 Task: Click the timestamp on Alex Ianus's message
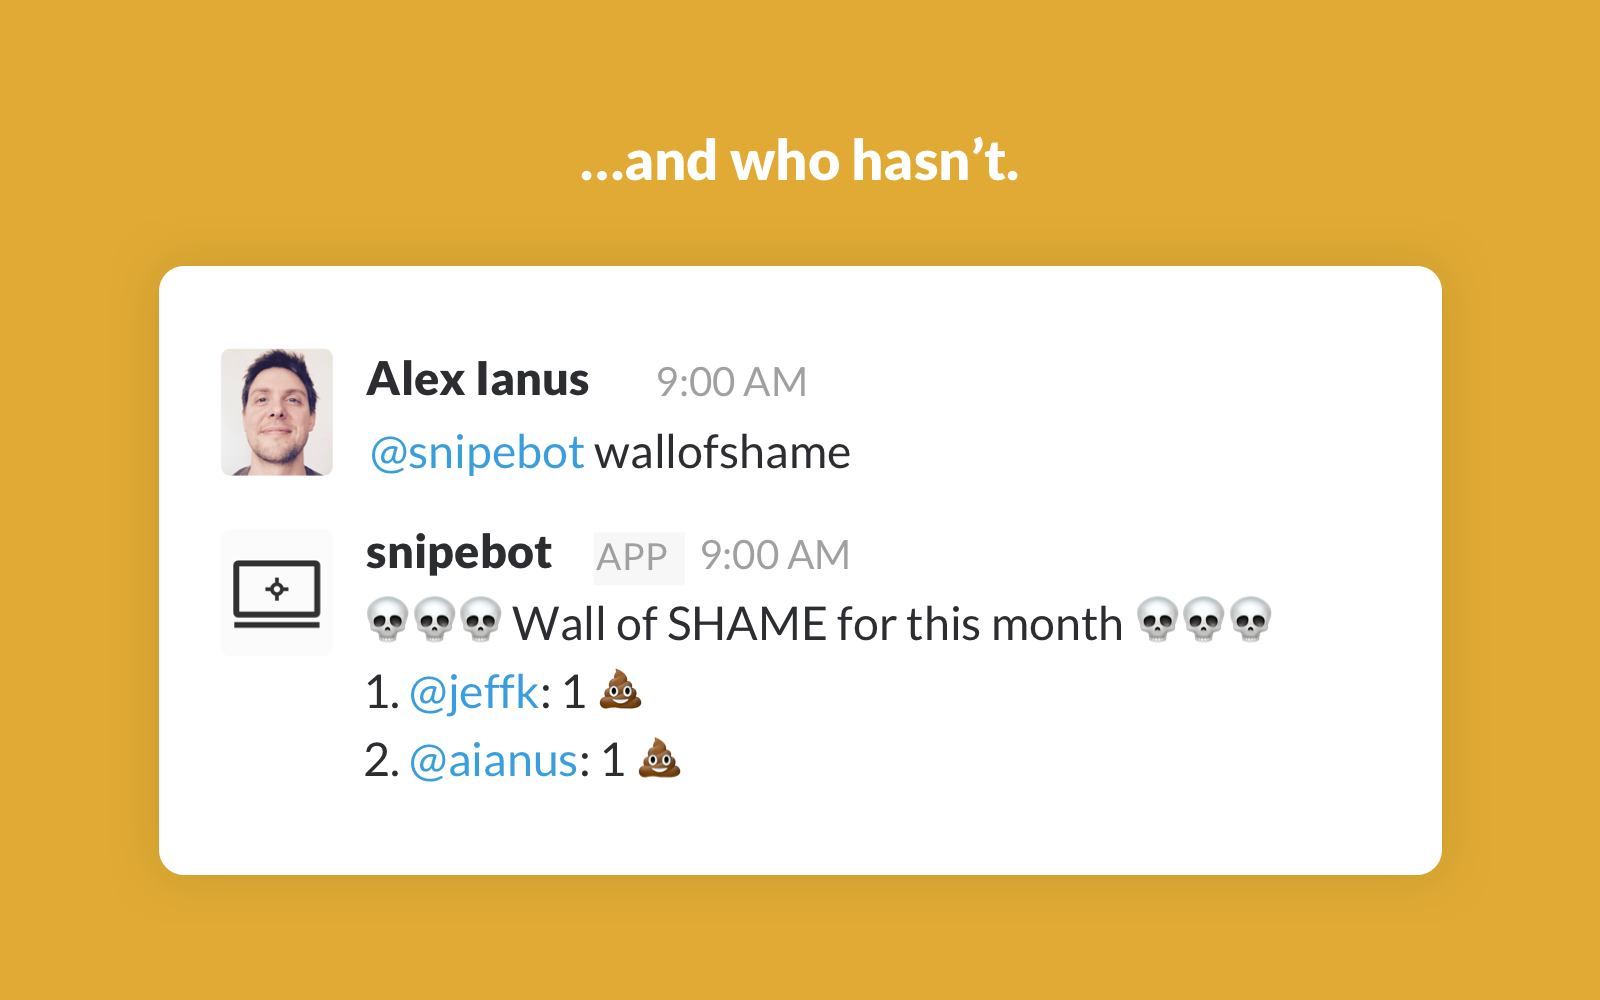731,382
